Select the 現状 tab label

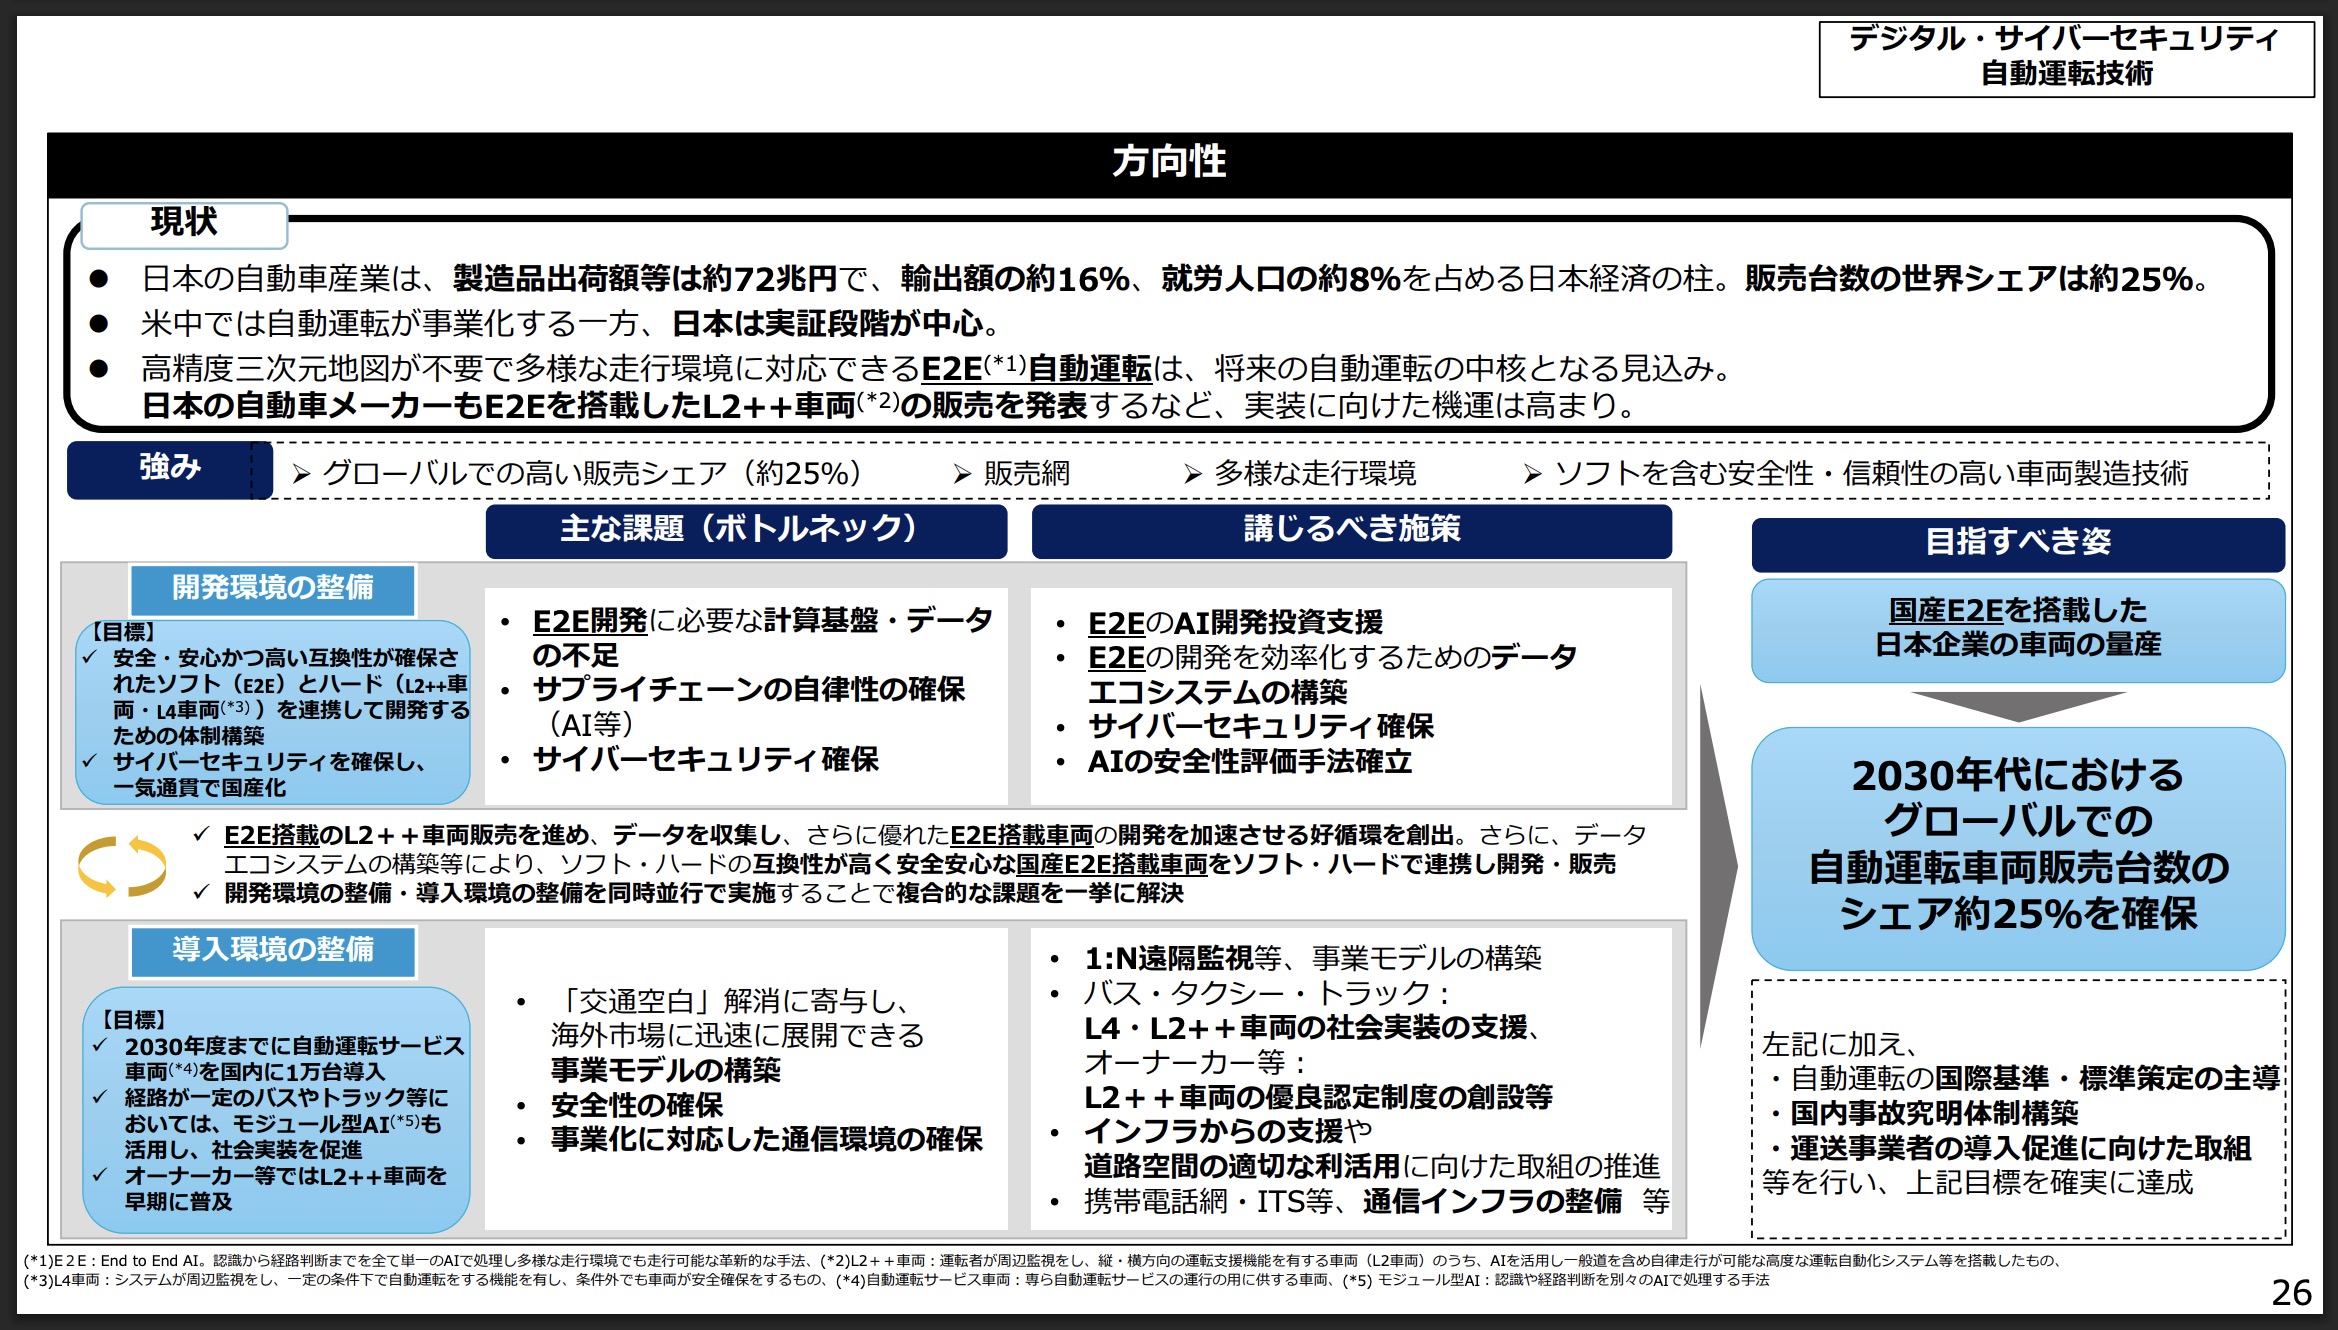click(x=184, y=223)
